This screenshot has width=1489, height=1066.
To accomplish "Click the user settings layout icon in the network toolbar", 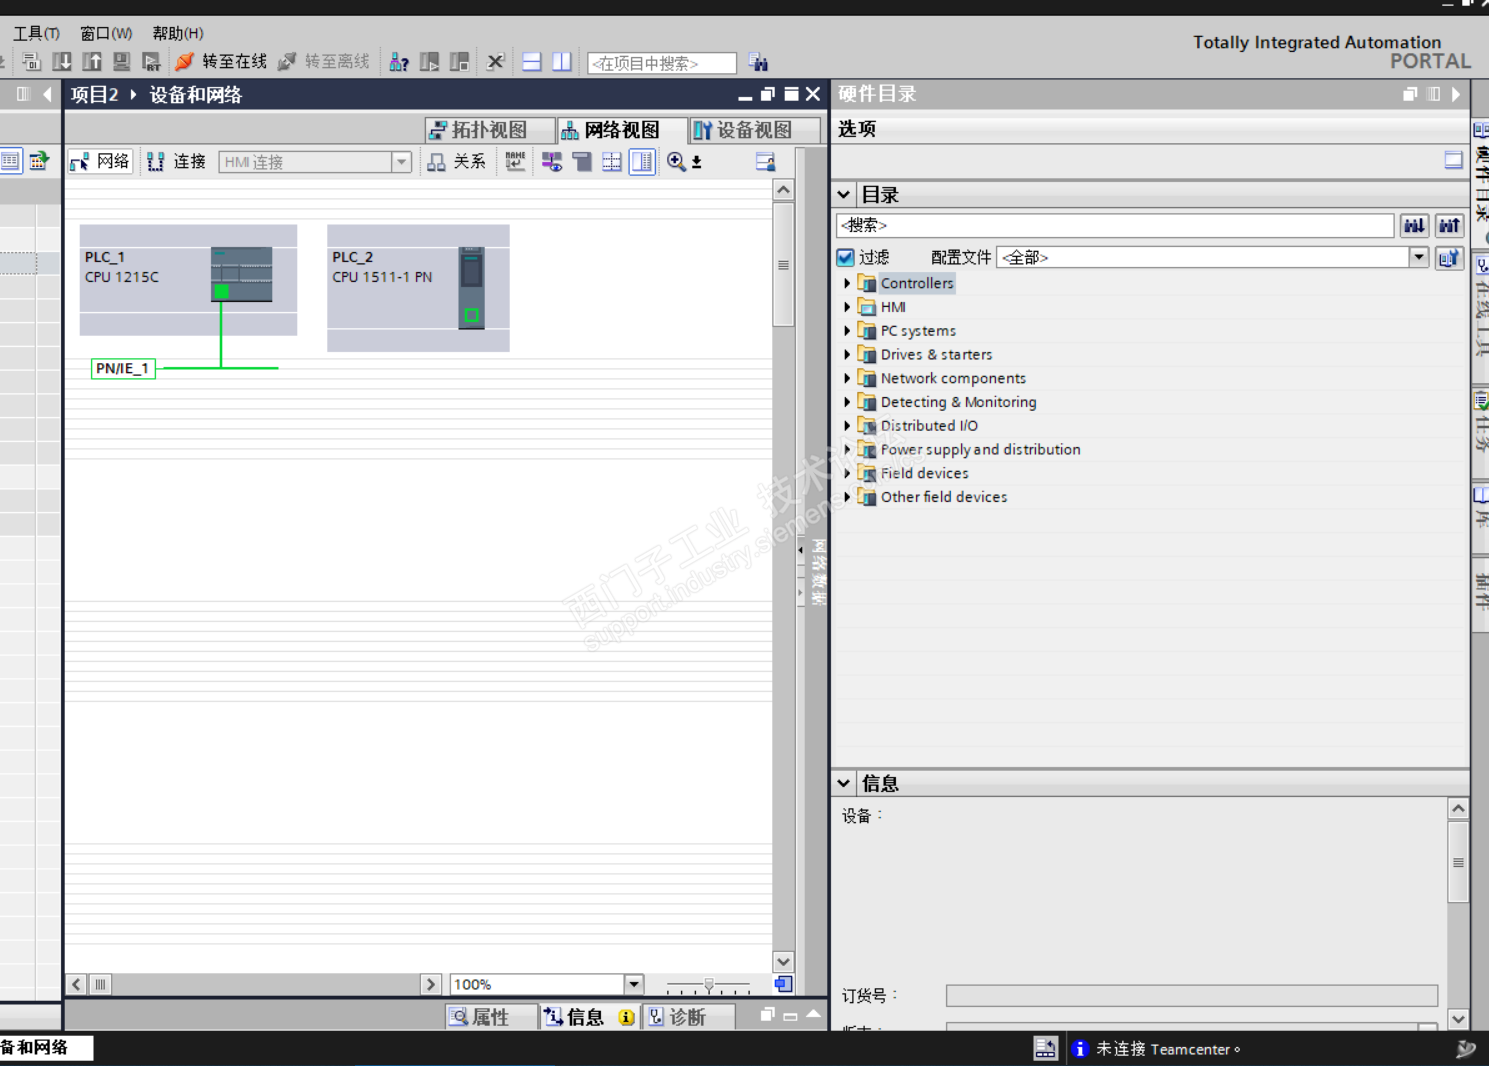I will (765, 162).
